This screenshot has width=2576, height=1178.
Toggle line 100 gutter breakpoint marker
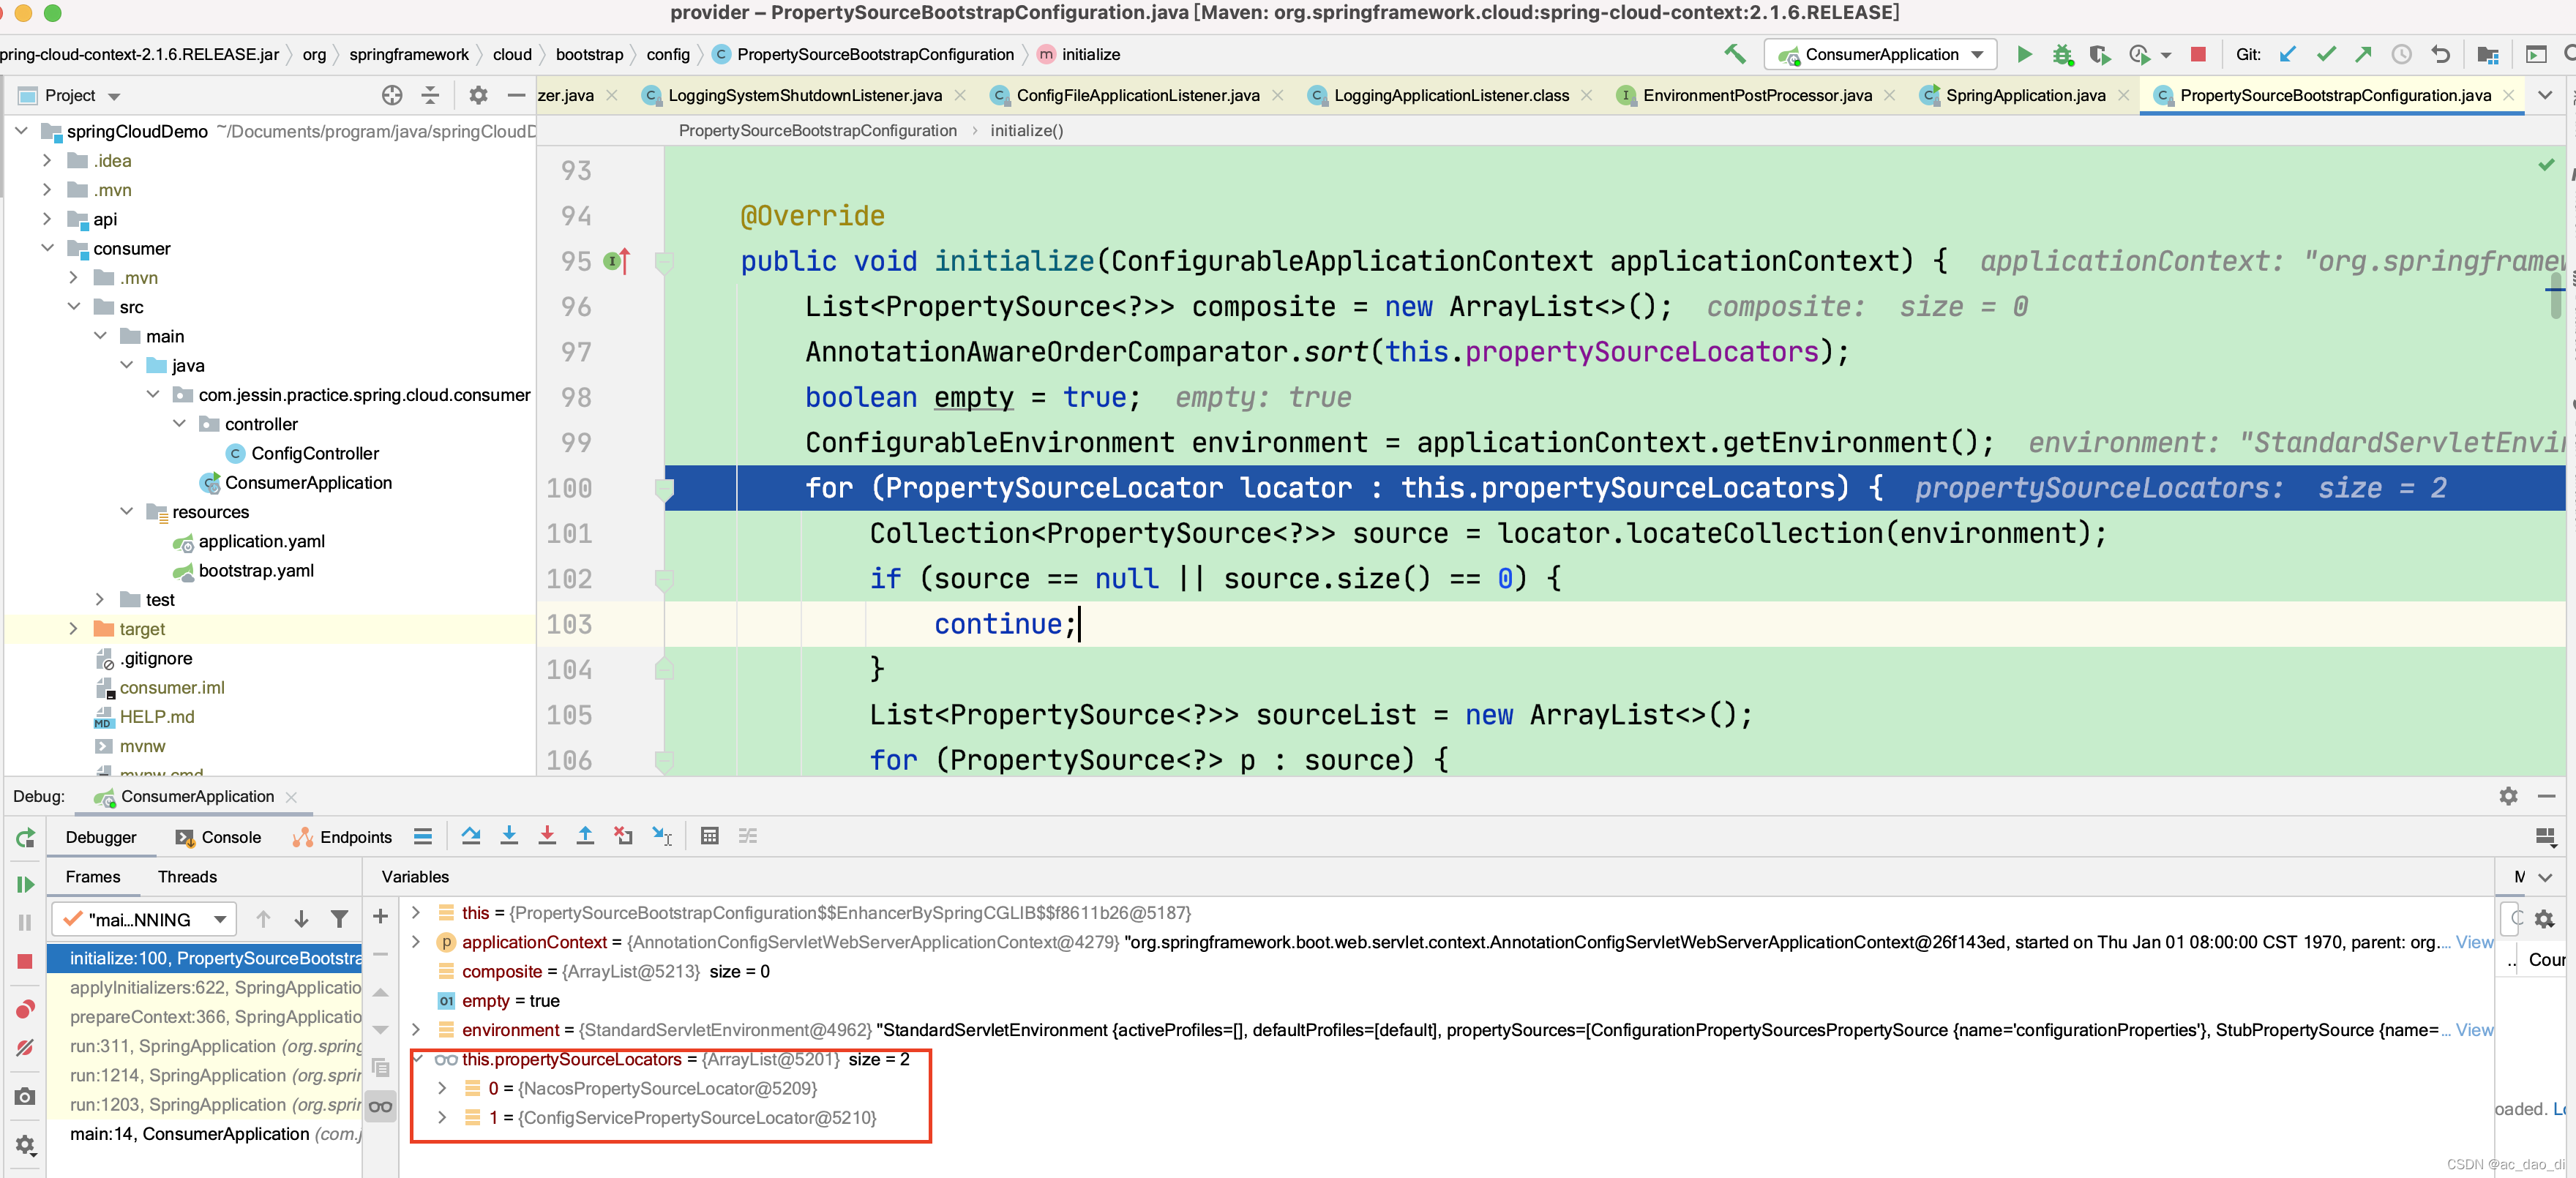click(664, 489)
